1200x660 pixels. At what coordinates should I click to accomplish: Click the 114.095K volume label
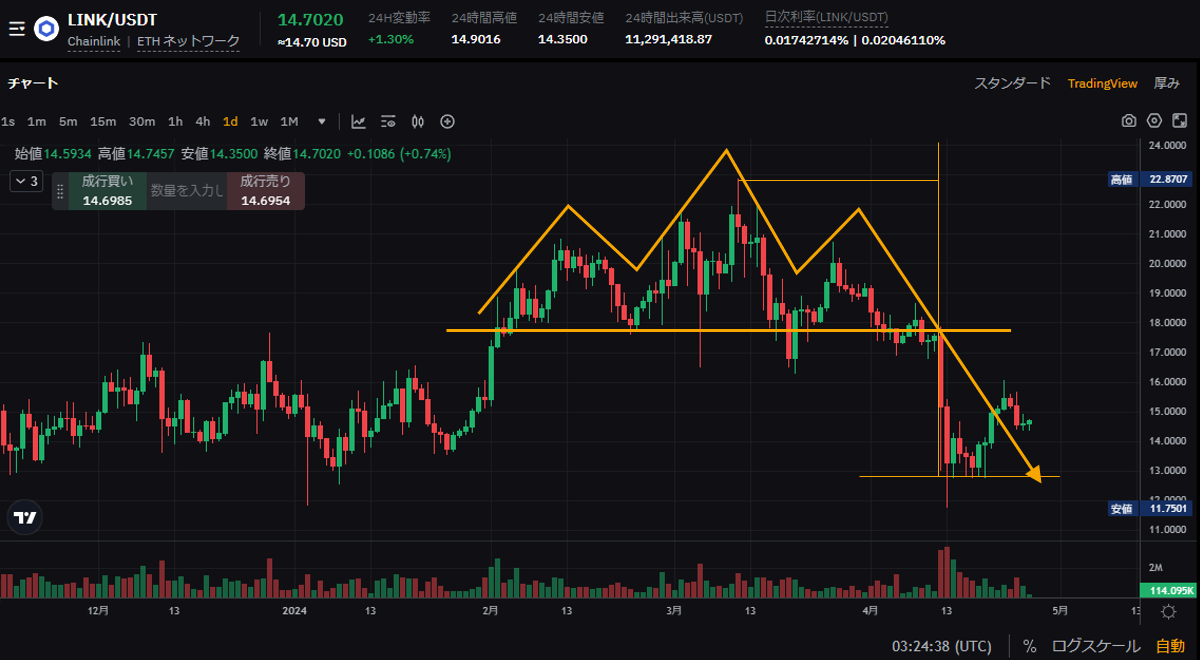(x=1167, y=590)
